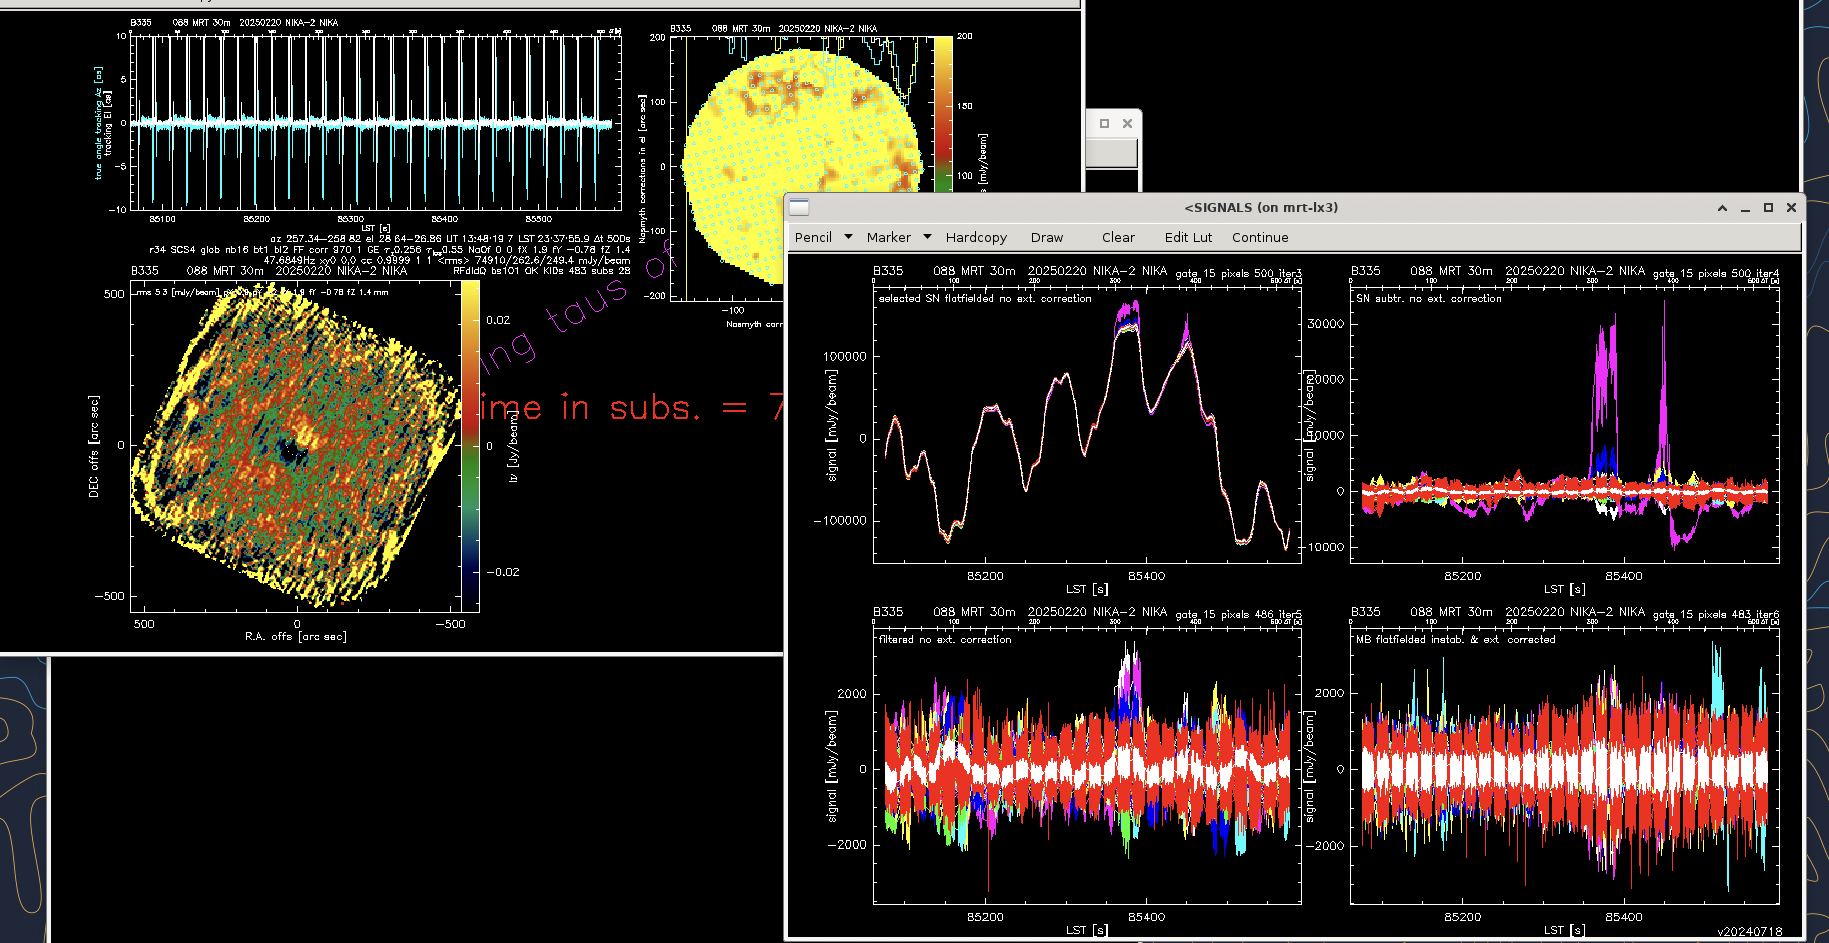Close the small partially hidden window
Screen dimensions: 1829x943
coord(1127,124)
